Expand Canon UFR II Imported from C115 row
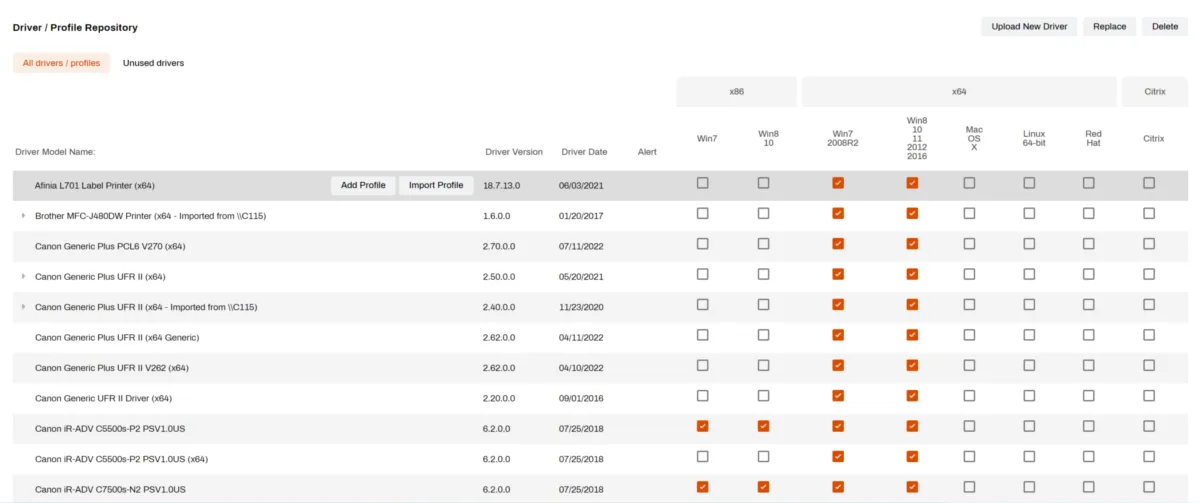The height and width of the screenshot is (503, 1200). pos(23,307)
